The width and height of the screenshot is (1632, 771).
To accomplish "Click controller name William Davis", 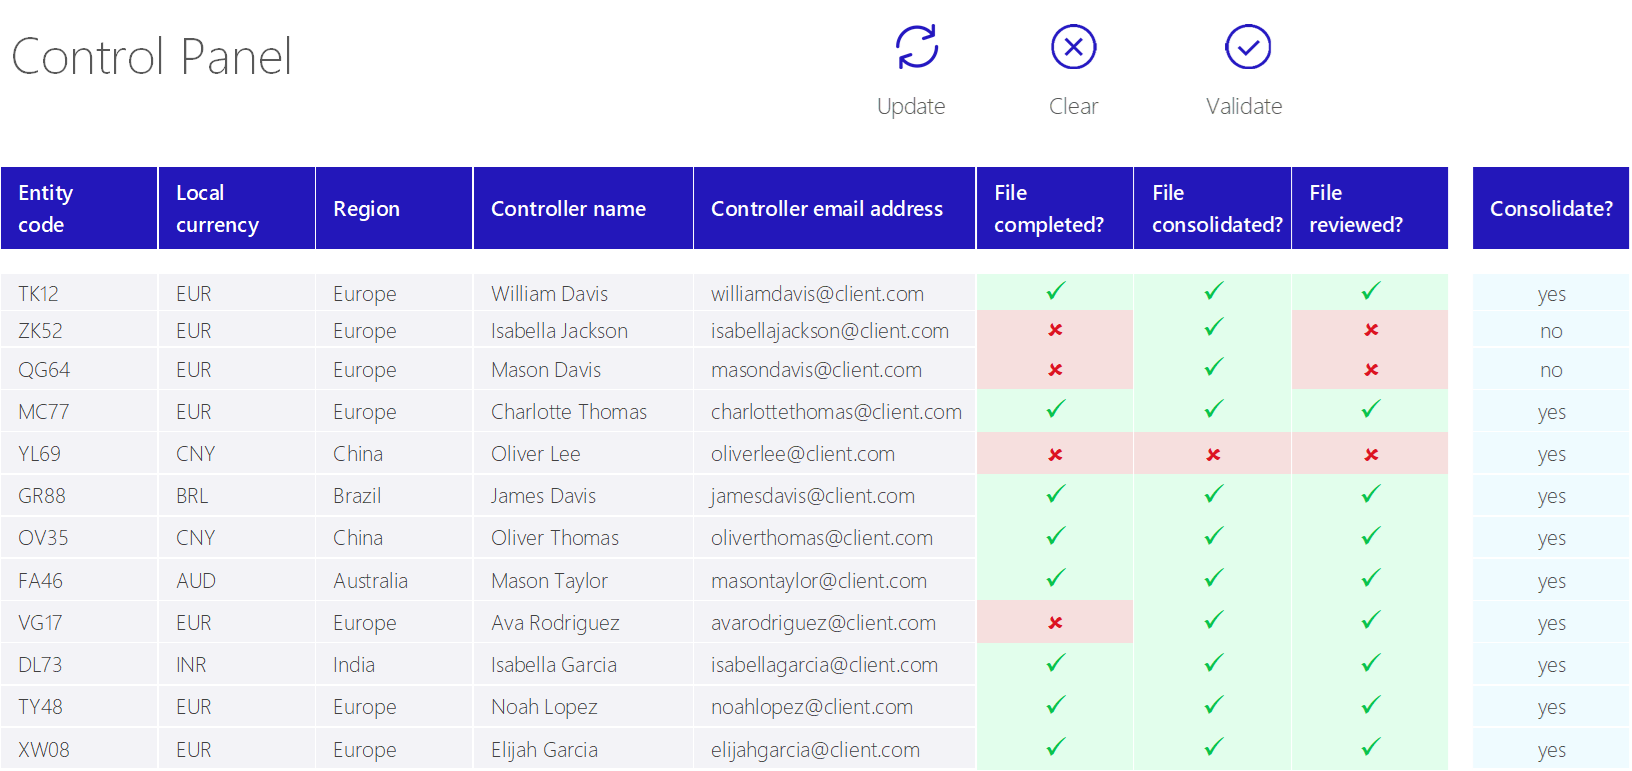I will coord(549,294).
